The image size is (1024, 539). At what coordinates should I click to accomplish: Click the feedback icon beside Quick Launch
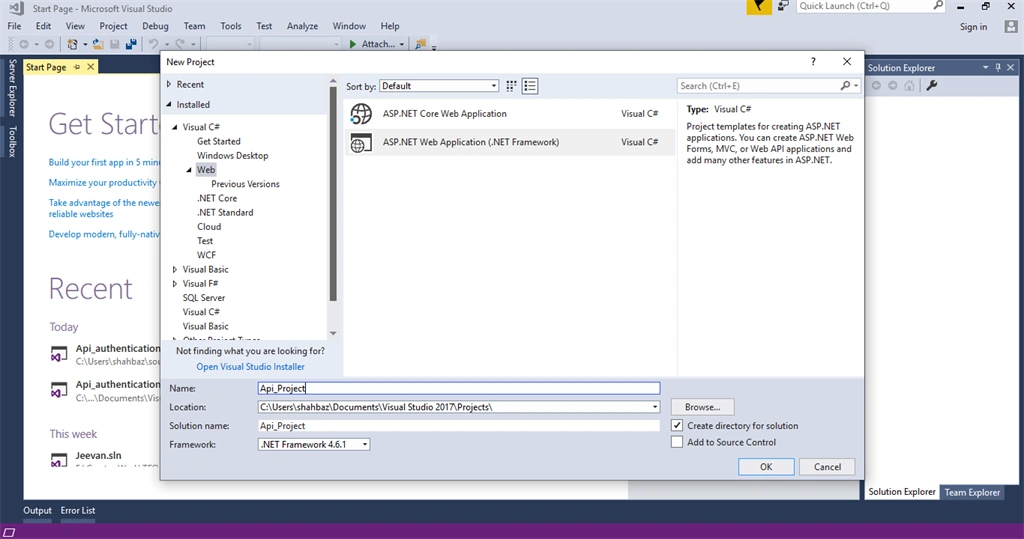pos(783,6)
